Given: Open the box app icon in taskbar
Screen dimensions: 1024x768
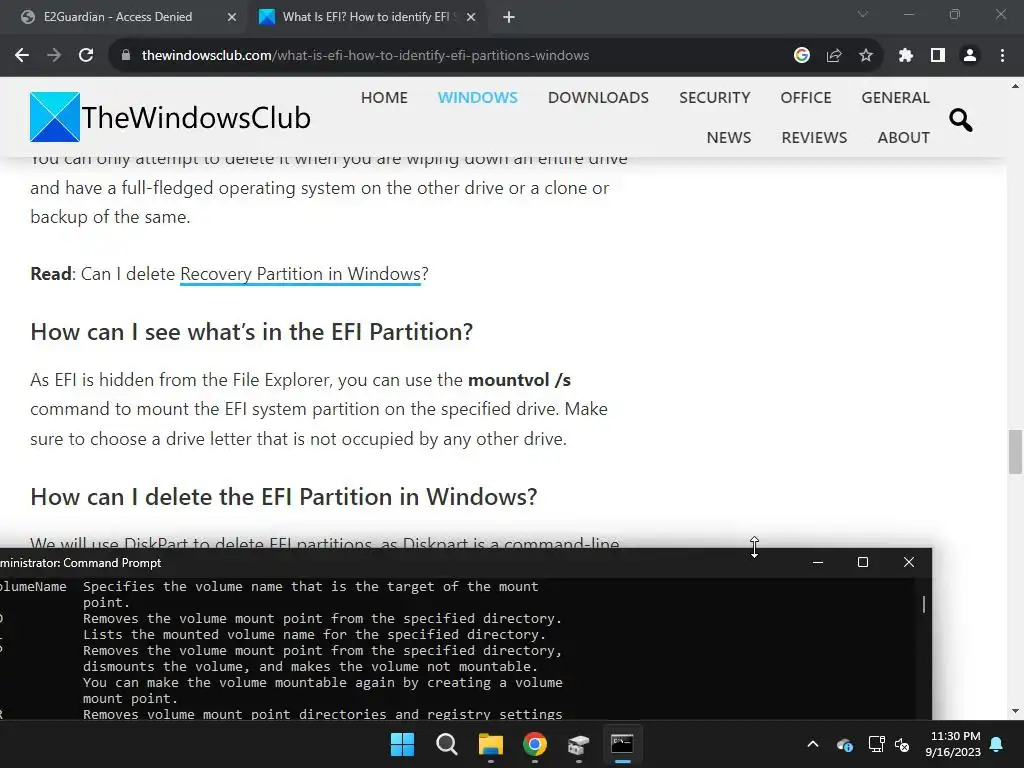Looking at the screenshot, I should pyautogui.click(x=579, y=744).
